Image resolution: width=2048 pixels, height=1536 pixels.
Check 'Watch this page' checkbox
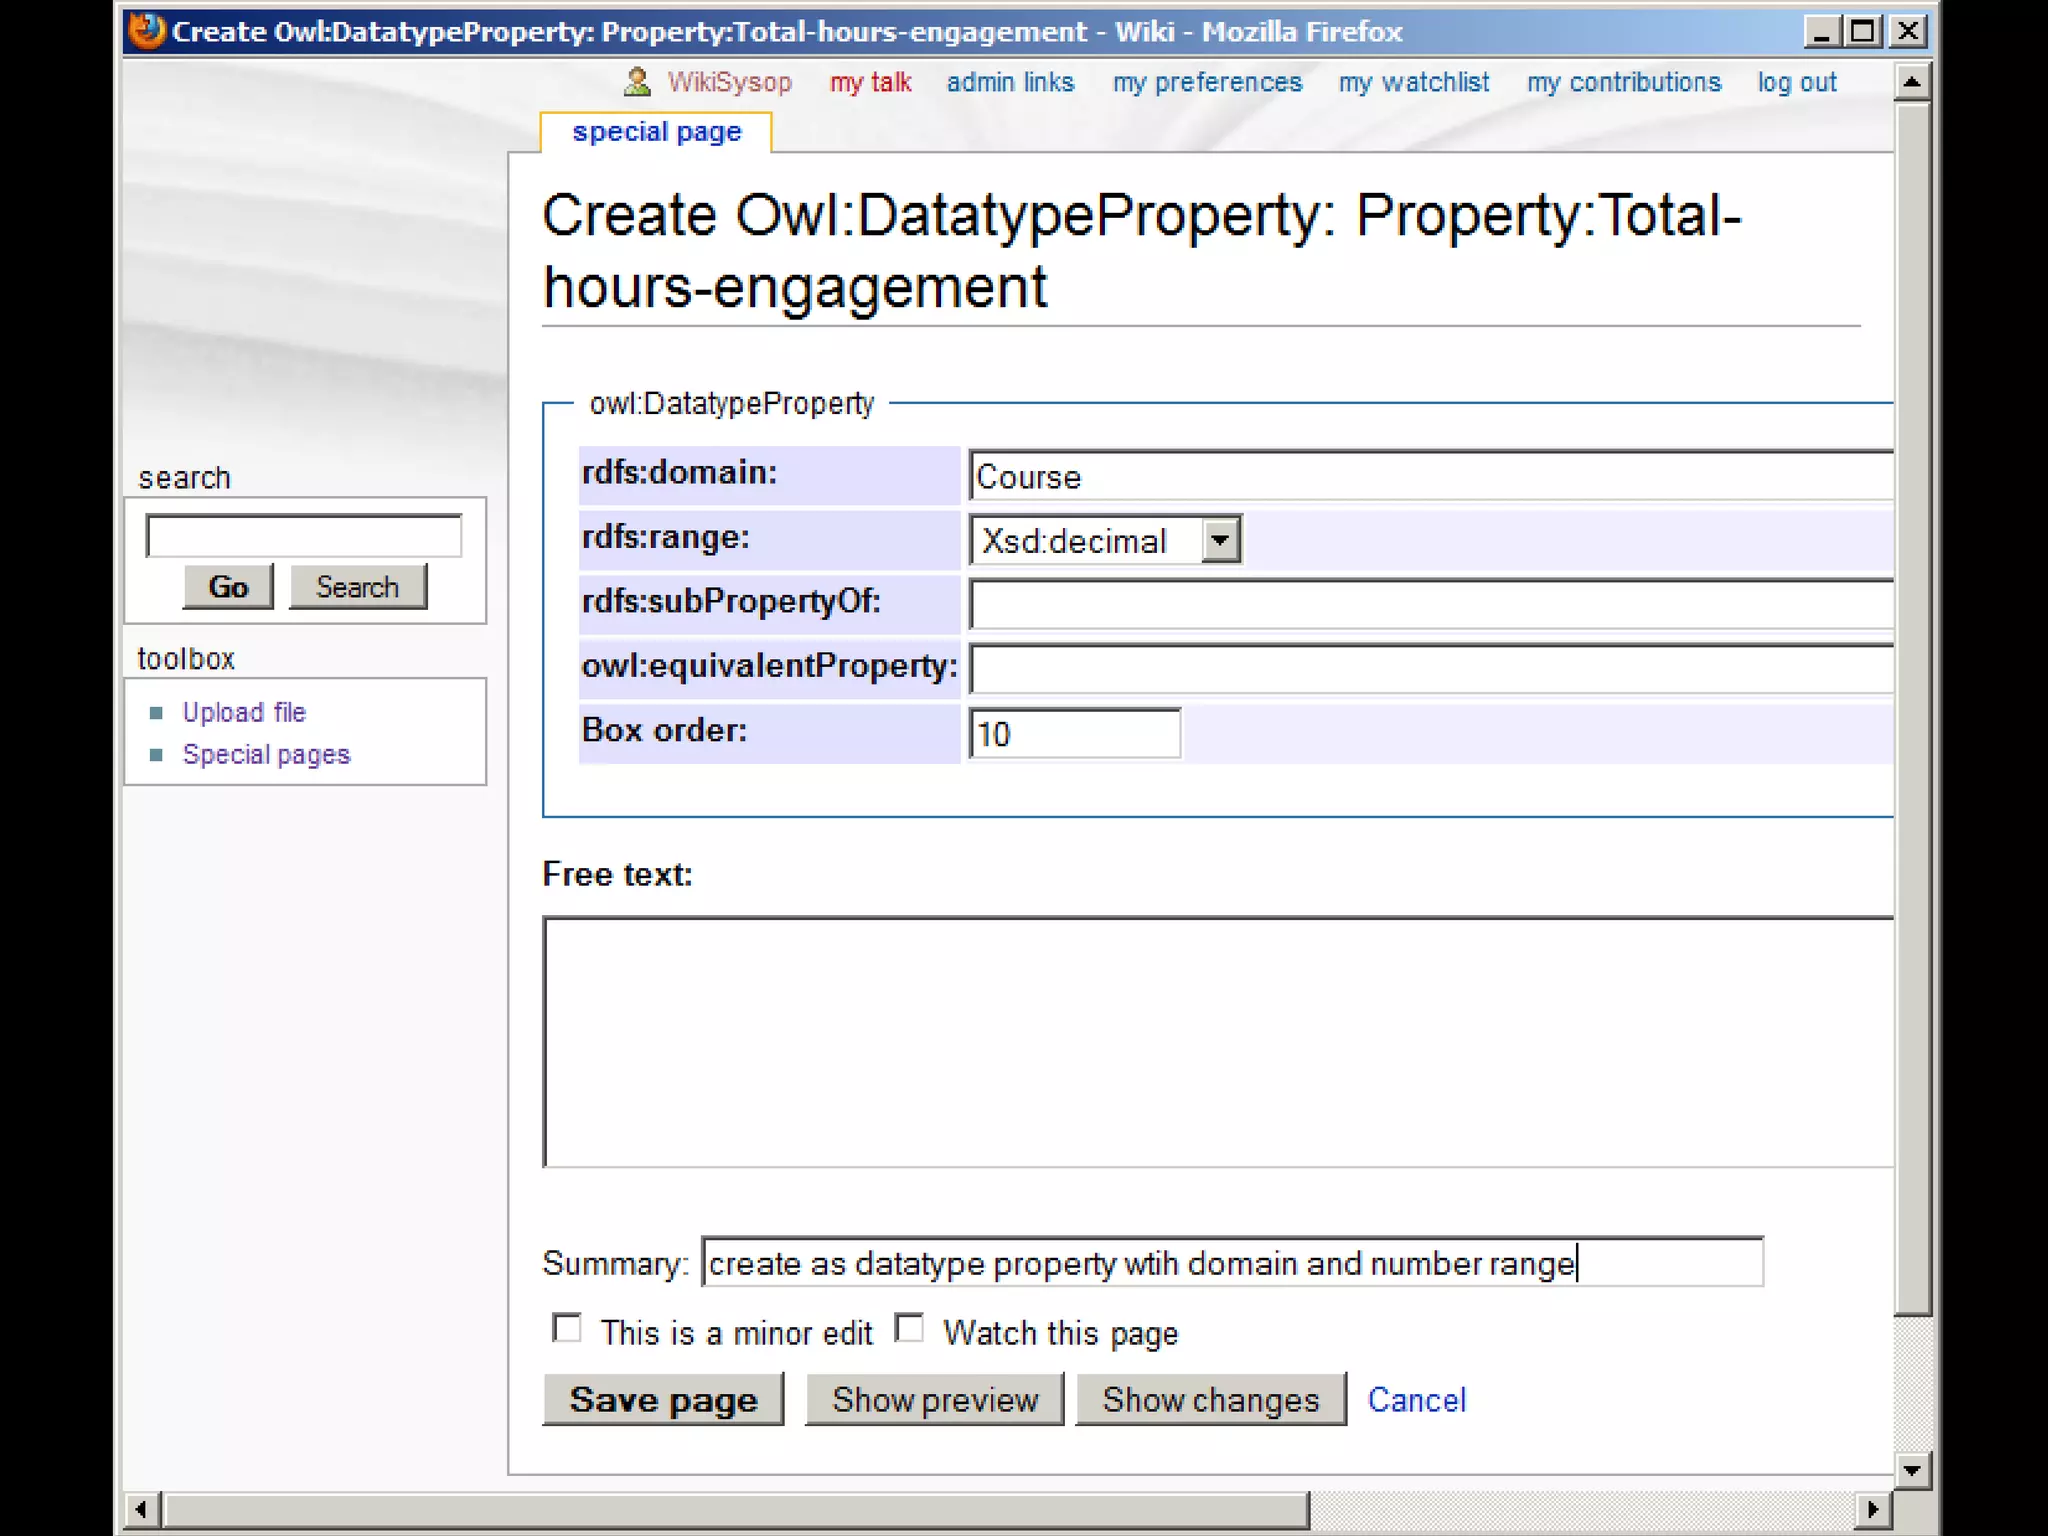(909, 1329)
